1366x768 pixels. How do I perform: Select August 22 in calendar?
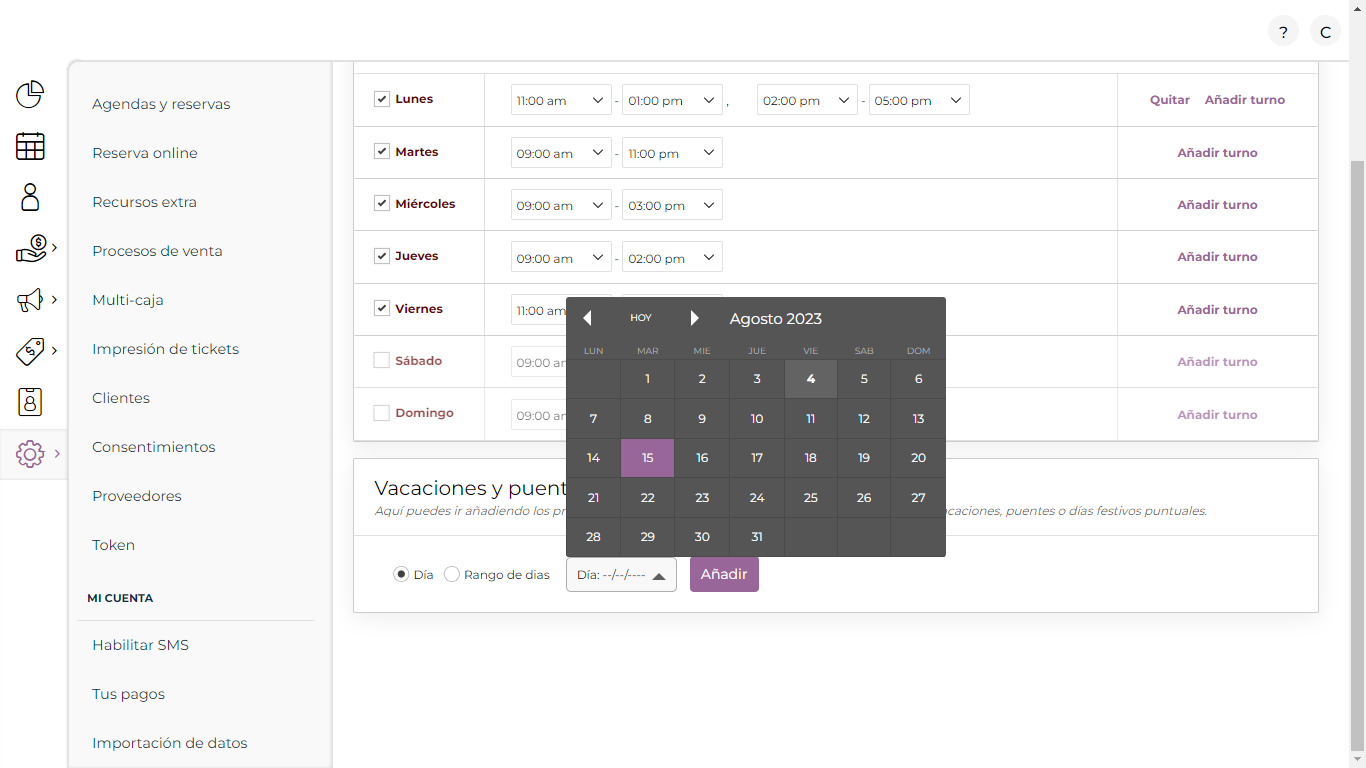648,498
